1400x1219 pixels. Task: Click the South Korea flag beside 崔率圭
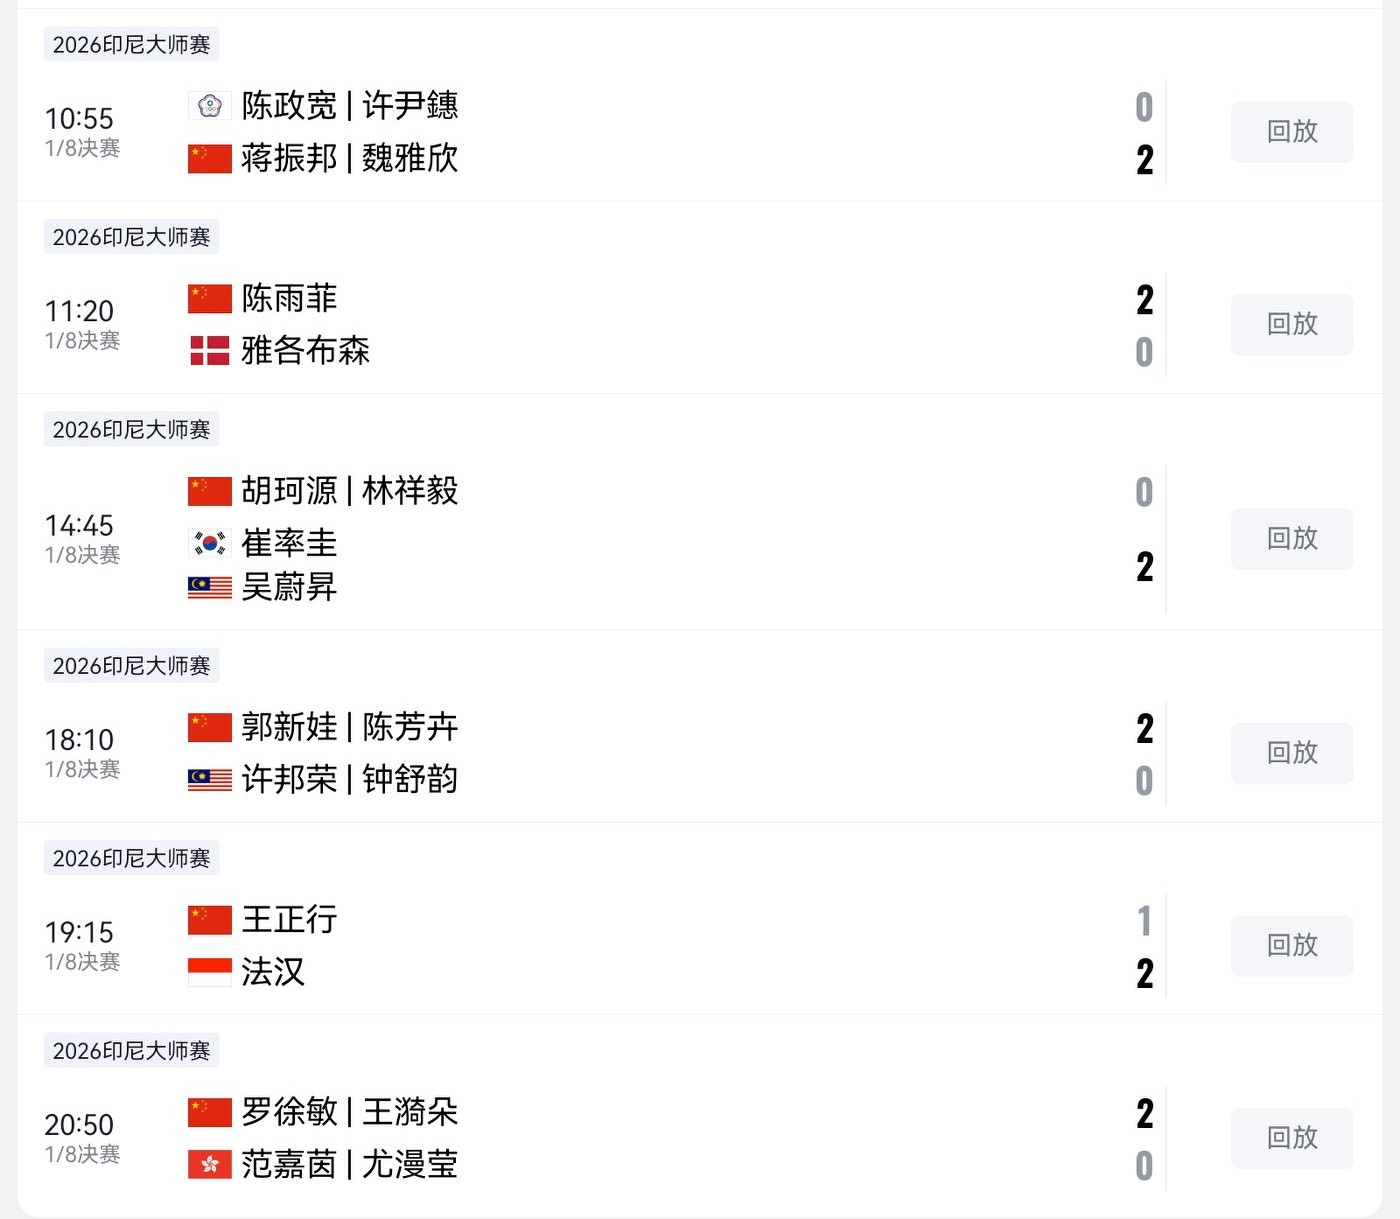(209, 543)
